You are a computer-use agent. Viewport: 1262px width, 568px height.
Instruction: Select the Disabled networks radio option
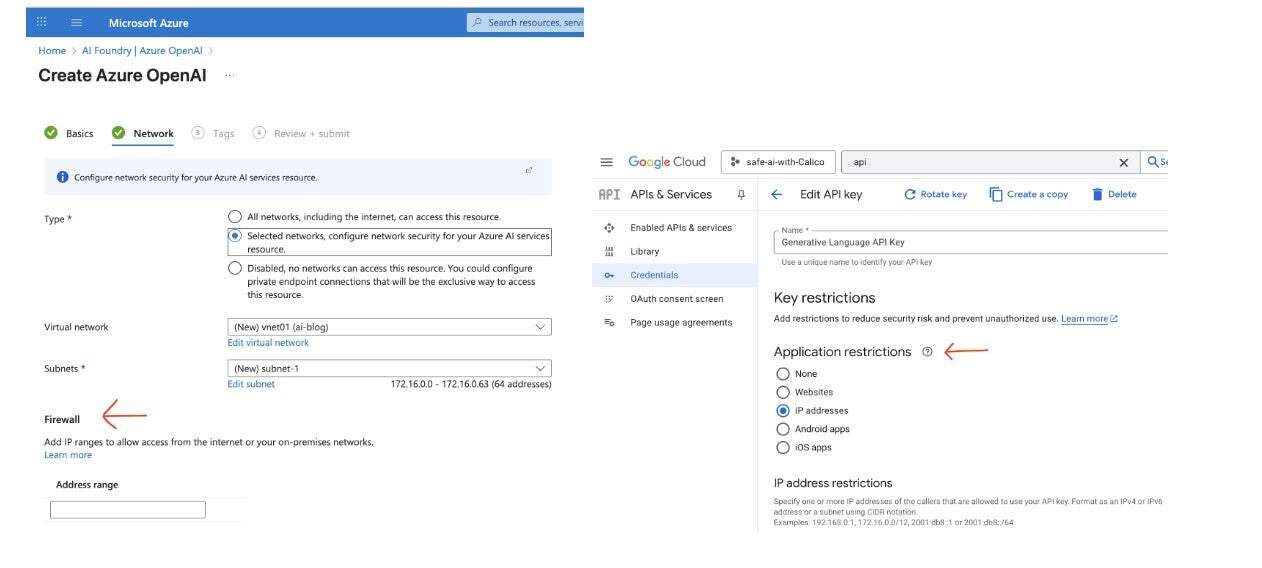pyautogui.click(x=235, y=268)
